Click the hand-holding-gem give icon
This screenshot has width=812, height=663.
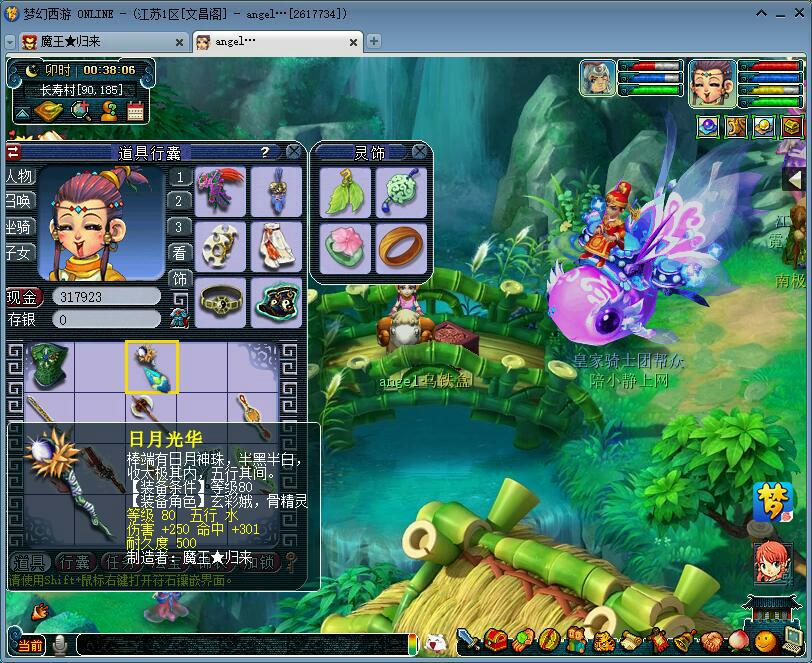[523, 641]
